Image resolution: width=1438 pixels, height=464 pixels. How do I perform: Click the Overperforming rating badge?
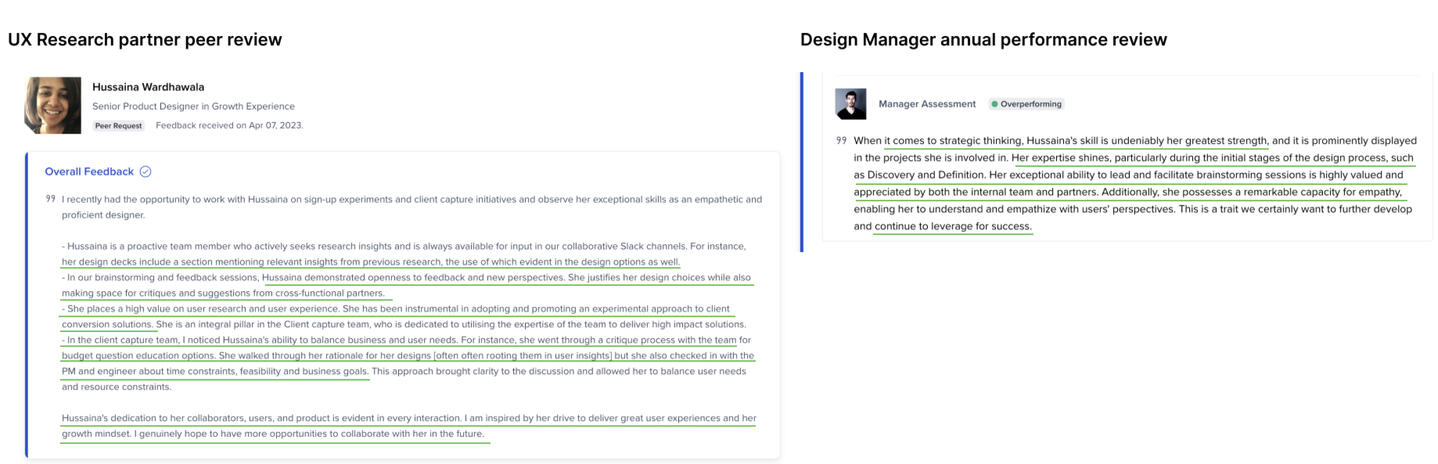point(1026,104)
